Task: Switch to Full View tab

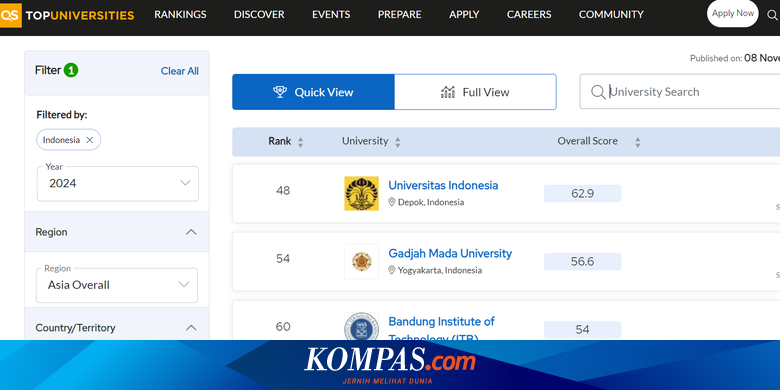Action: (476, 92)
